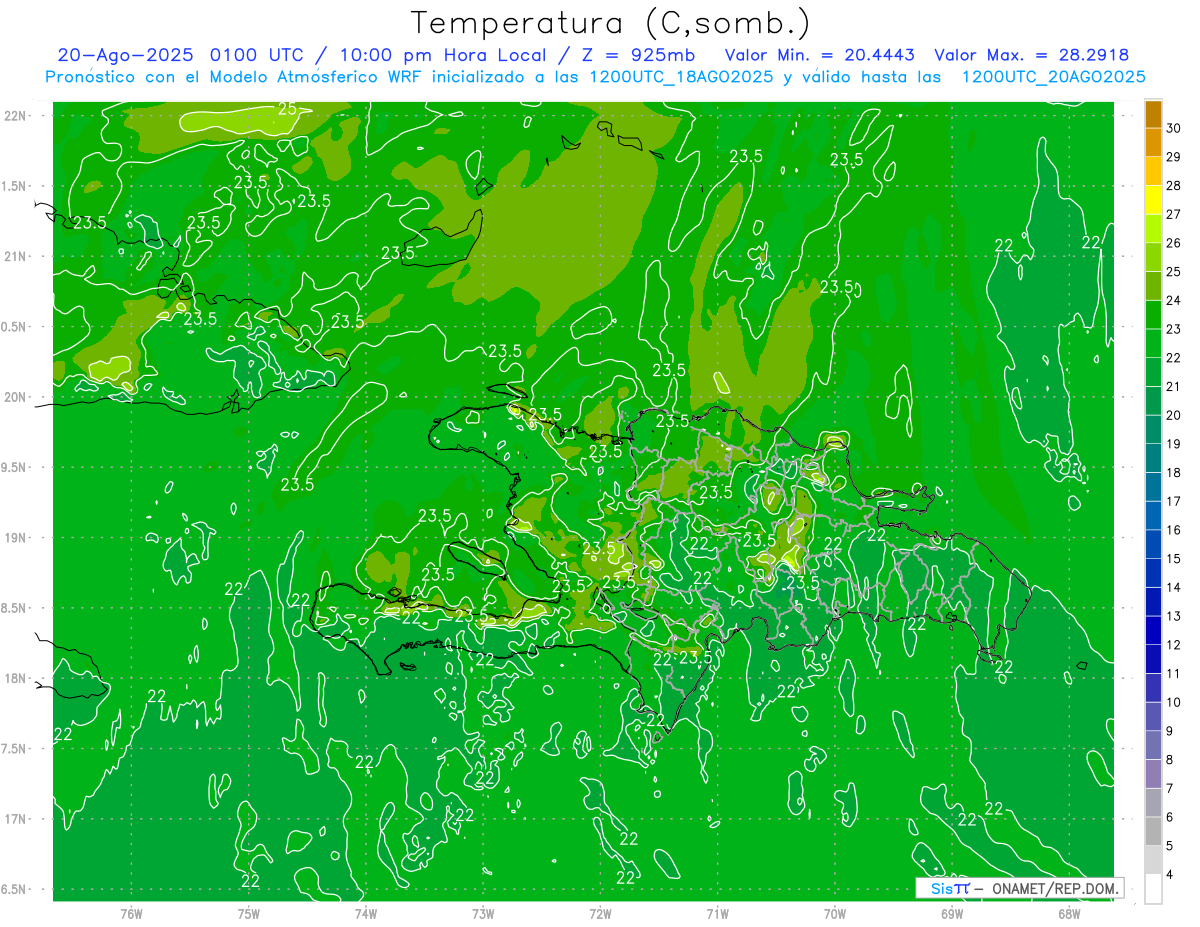Click the "75W" longitude axis label
1200x927 pixels.
click(249, 913)
